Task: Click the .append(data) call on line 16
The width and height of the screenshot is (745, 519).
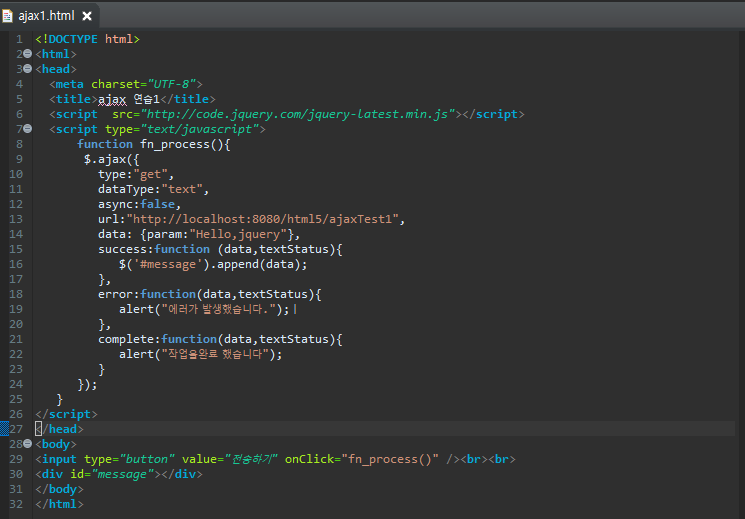Action: pyautogui.click(x=255, y=264)
